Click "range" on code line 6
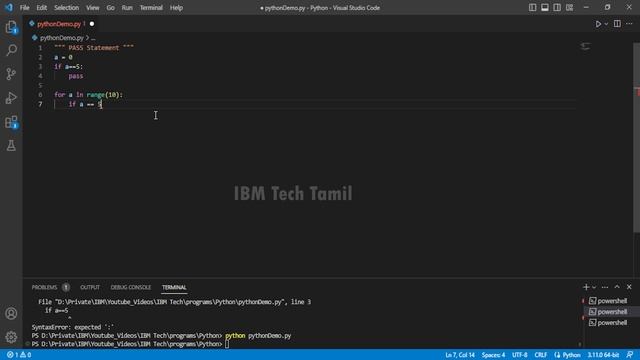This screenshot has width=640, height=360. click(96, 95)
